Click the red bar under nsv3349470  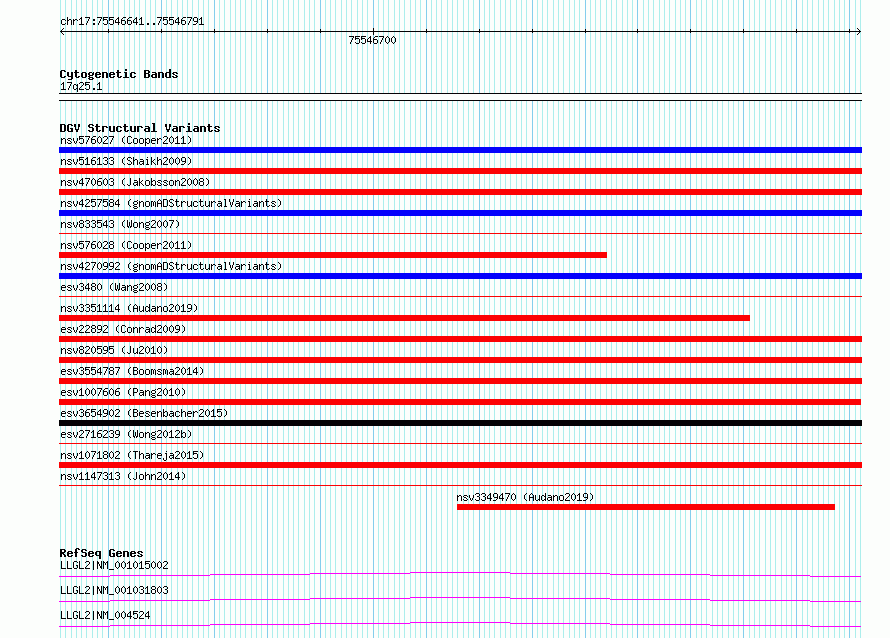(x=646, y=507)
